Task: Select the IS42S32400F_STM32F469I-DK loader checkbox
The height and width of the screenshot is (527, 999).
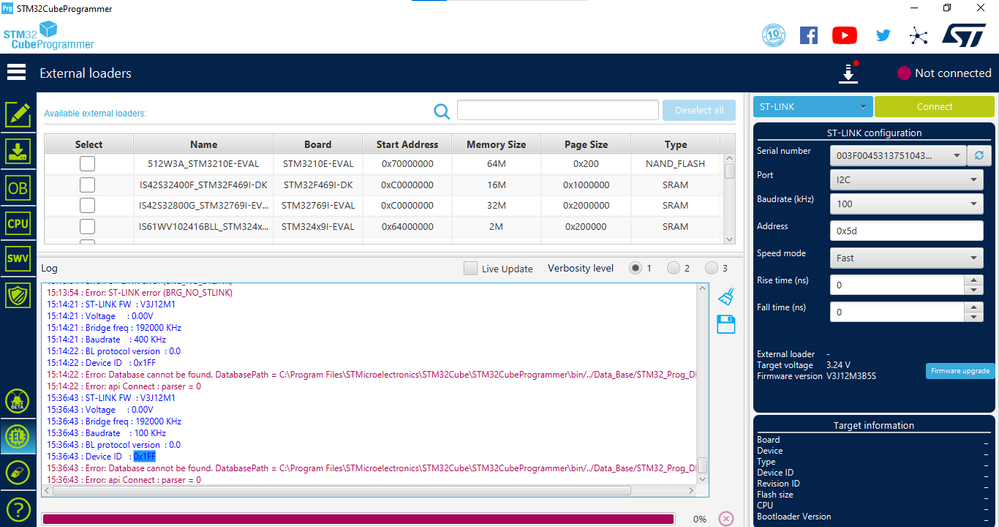Action: (87, 185)
